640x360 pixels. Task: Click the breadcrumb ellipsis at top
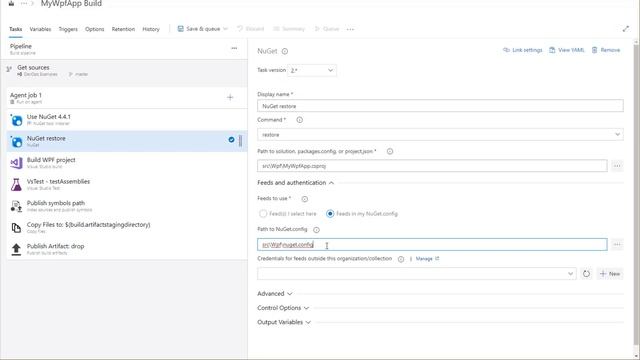pyautogui.click(x=24, y=3)
